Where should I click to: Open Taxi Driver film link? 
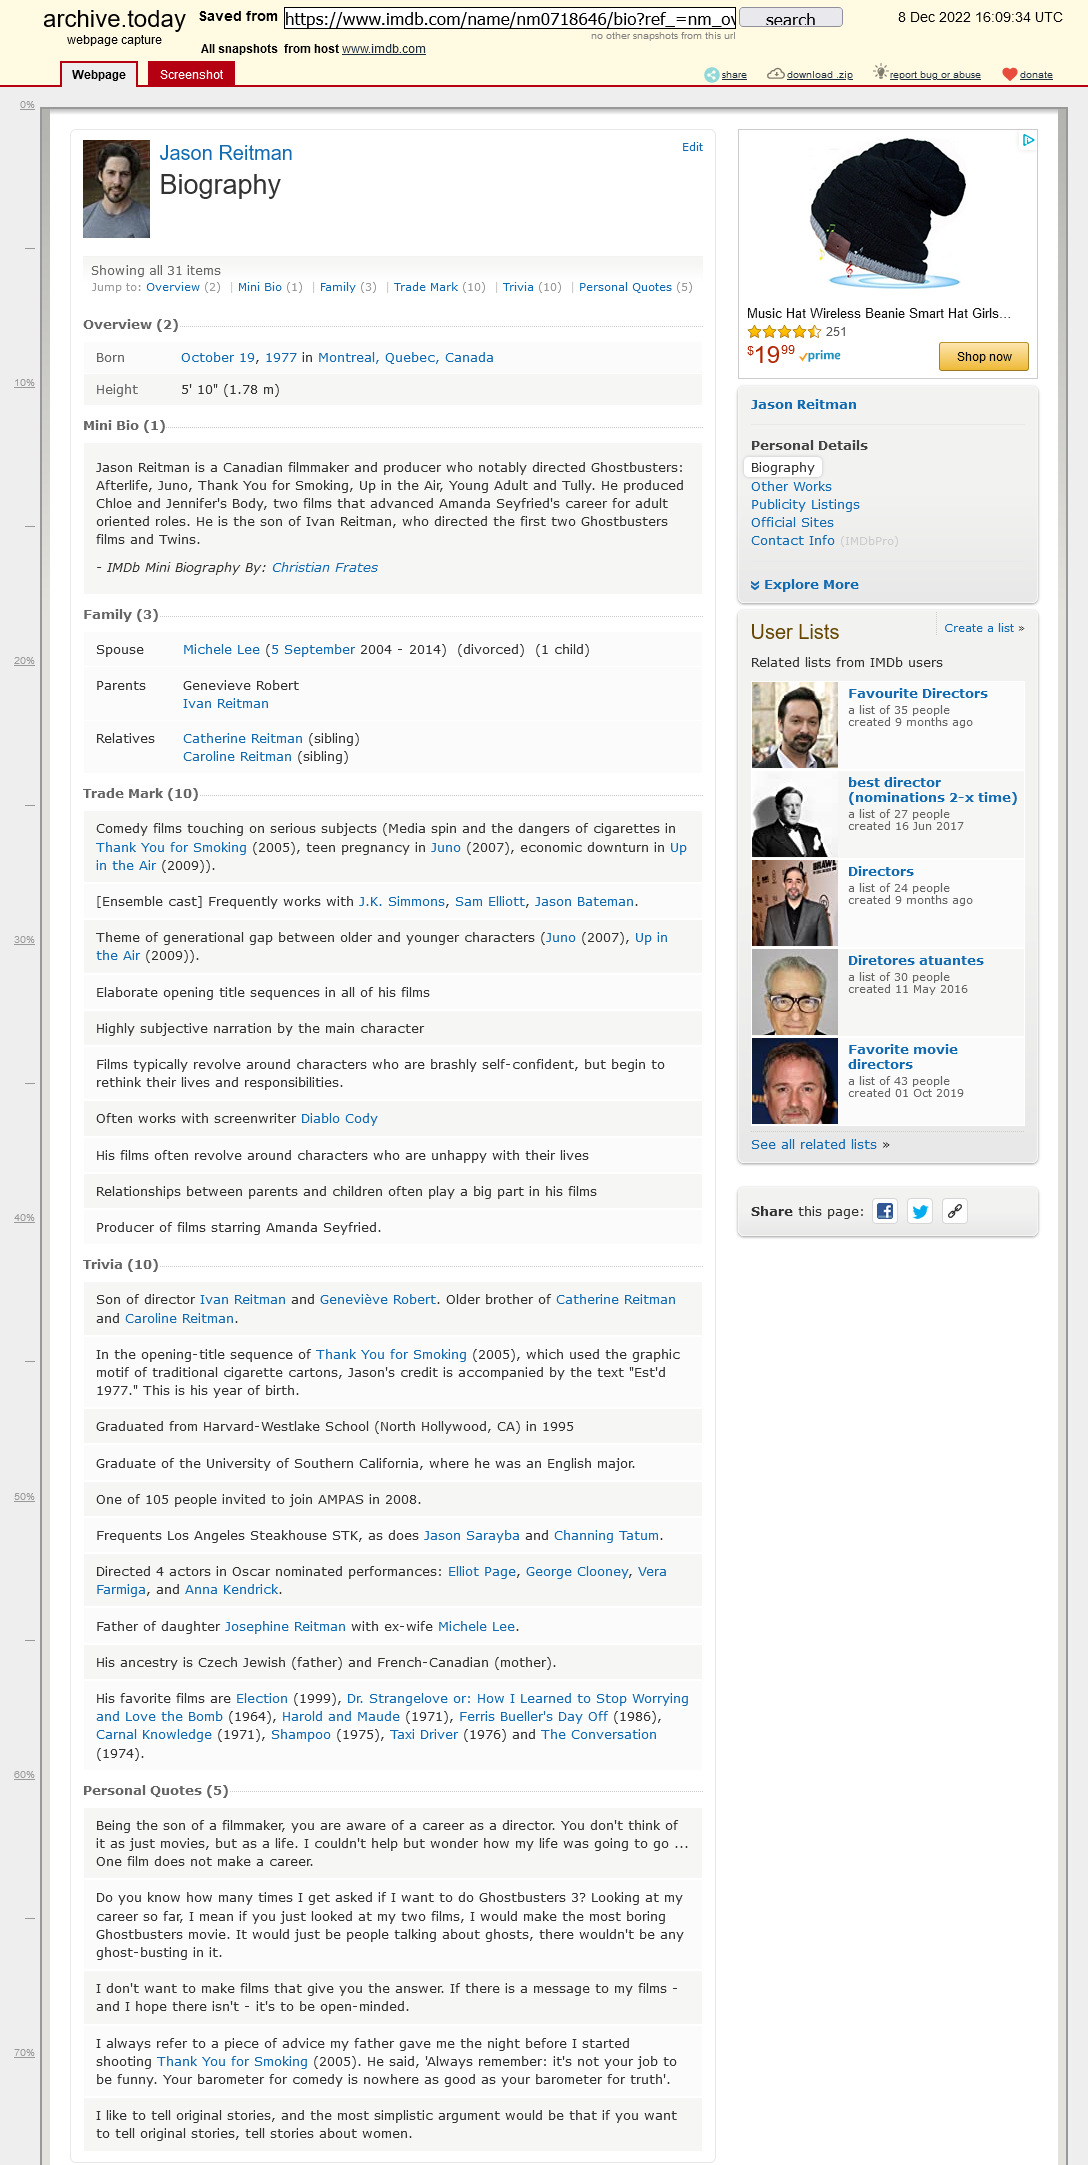point(424,1735)
